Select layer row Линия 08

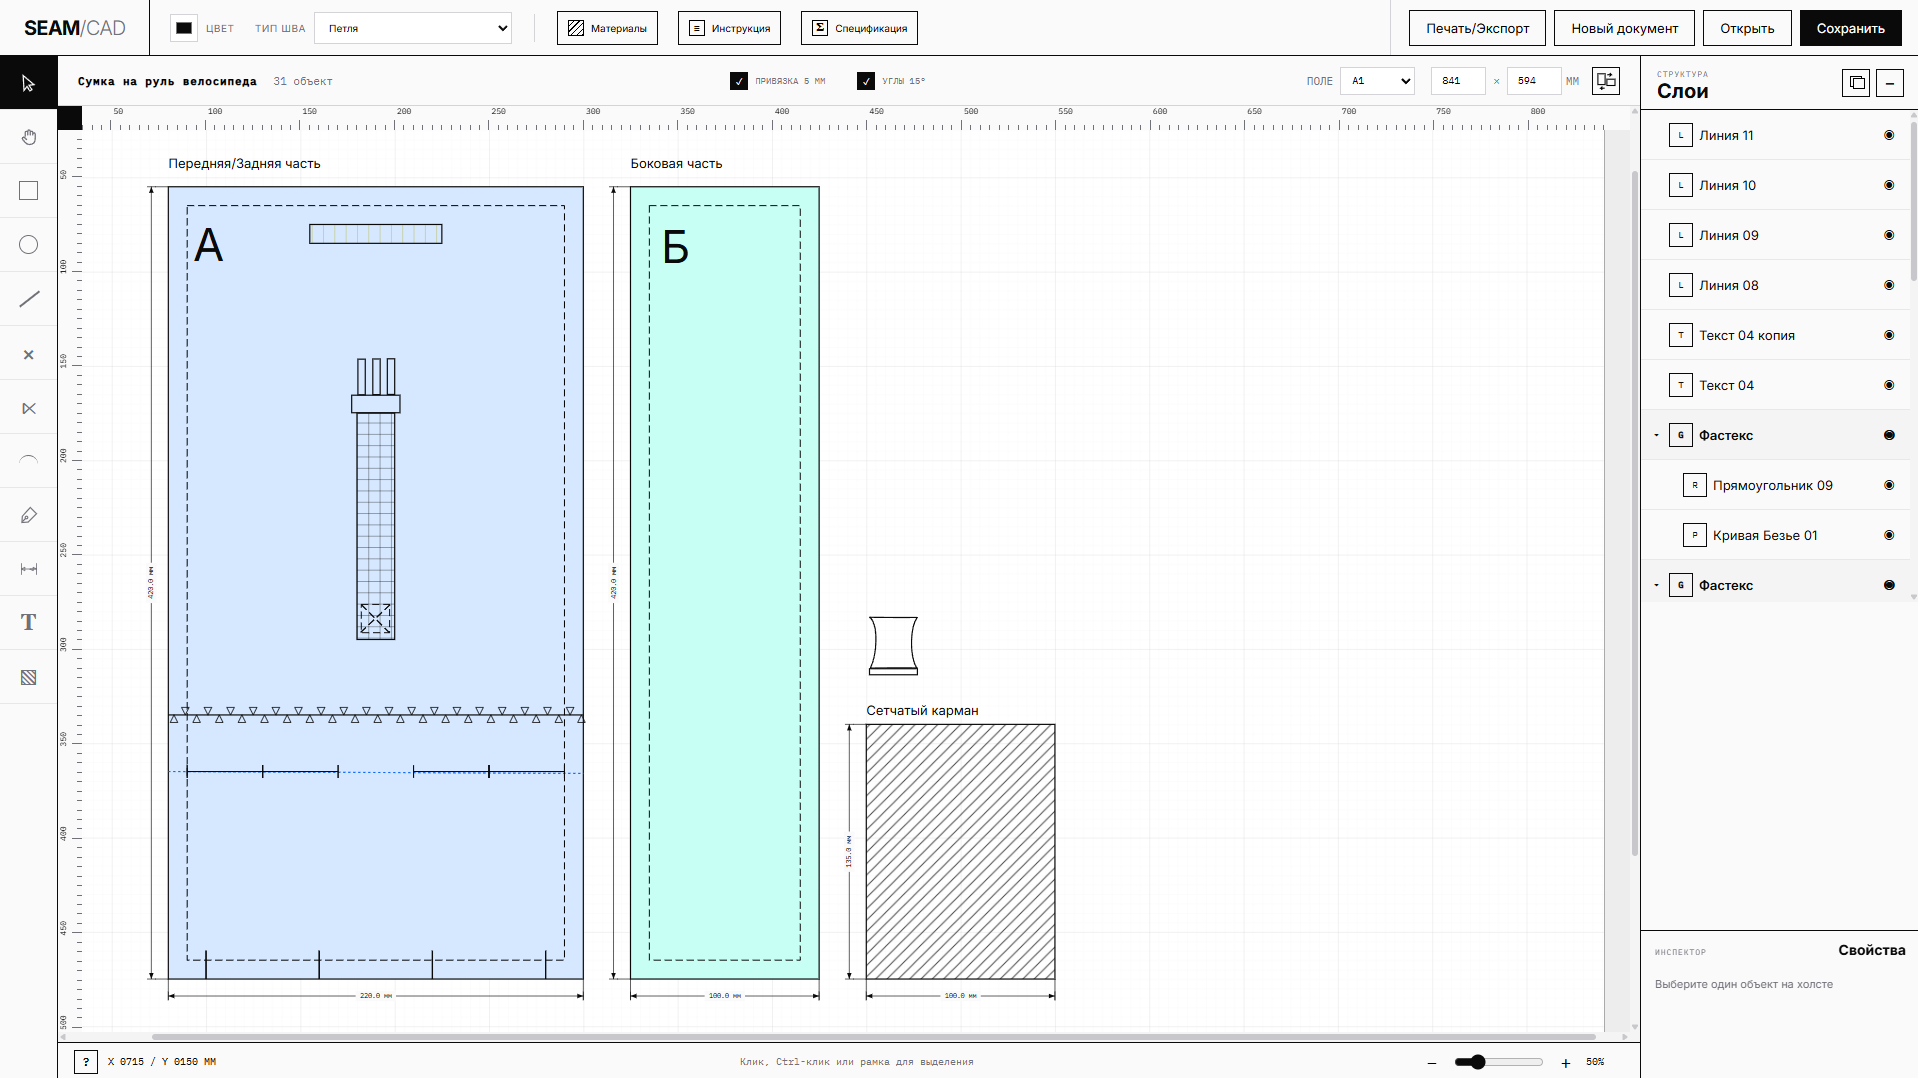coord(1775,285)
